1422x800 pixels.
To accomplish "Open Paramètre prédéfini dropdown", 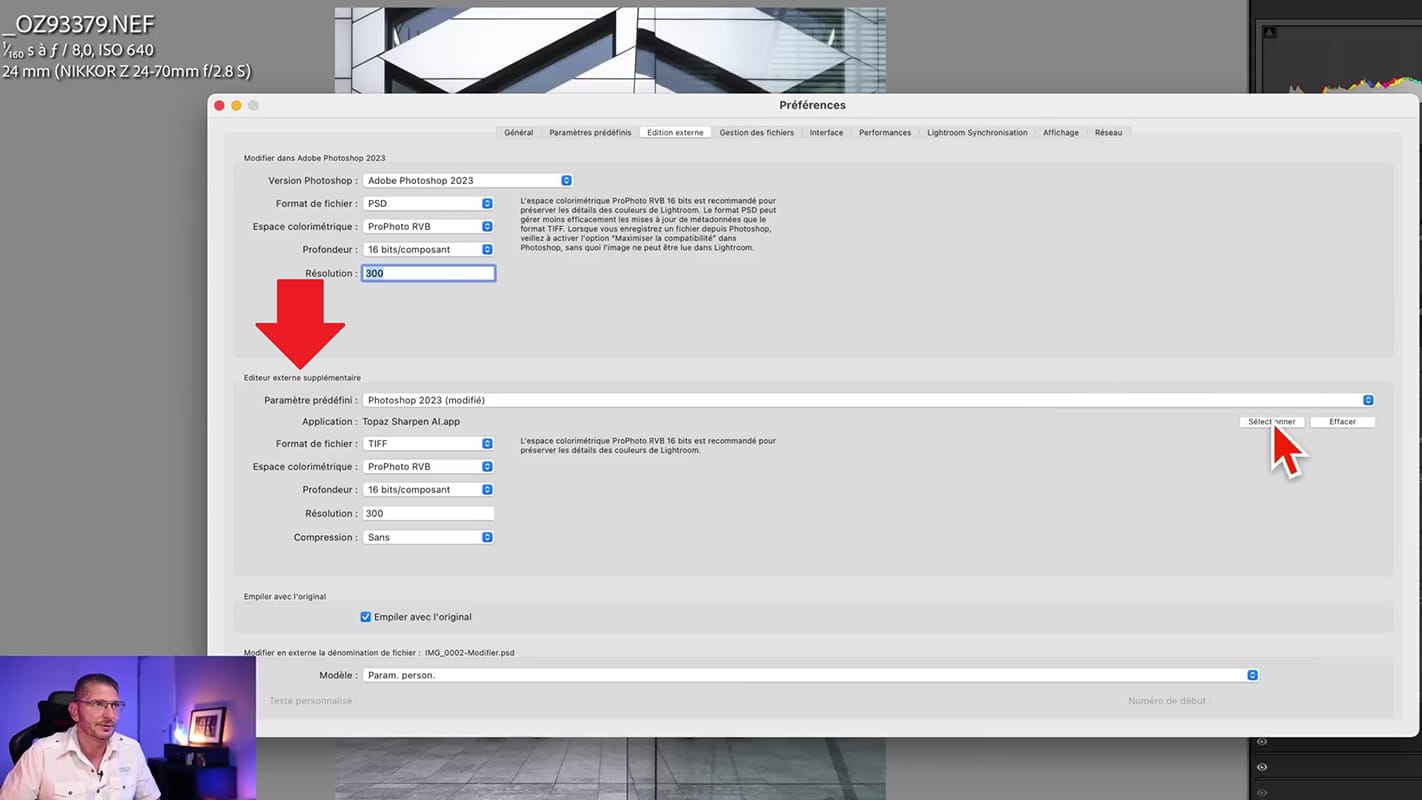I will click(x=868, y=400).
